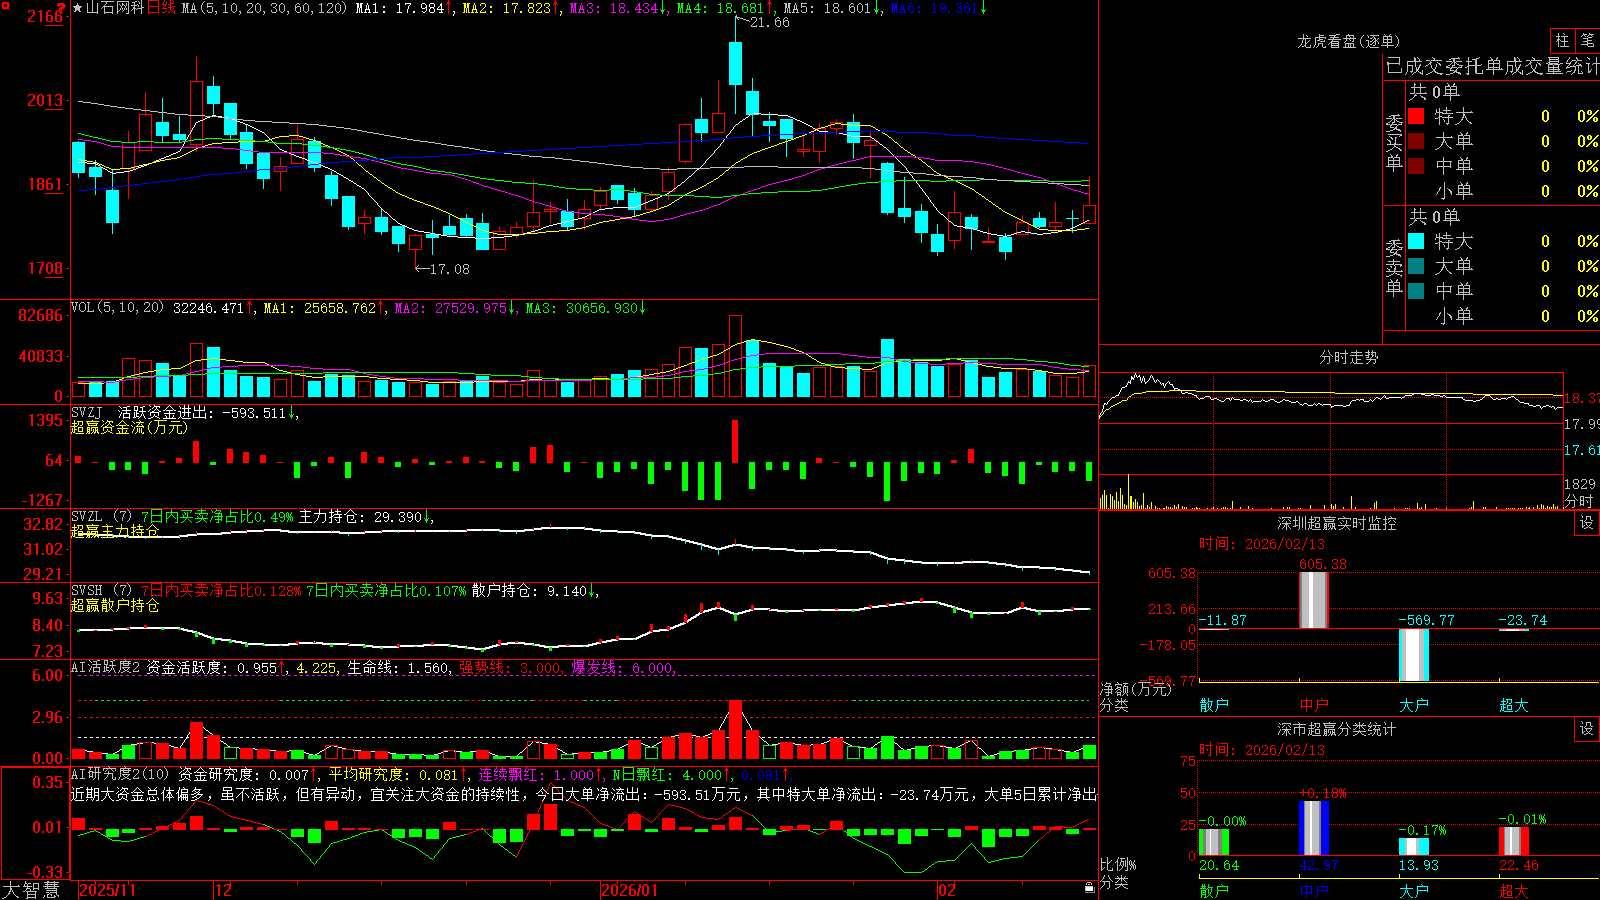This screenshot has height=900, width=1600.
Task: Click the bright red 特大 buy order swatch
Action: (1416, 116)
